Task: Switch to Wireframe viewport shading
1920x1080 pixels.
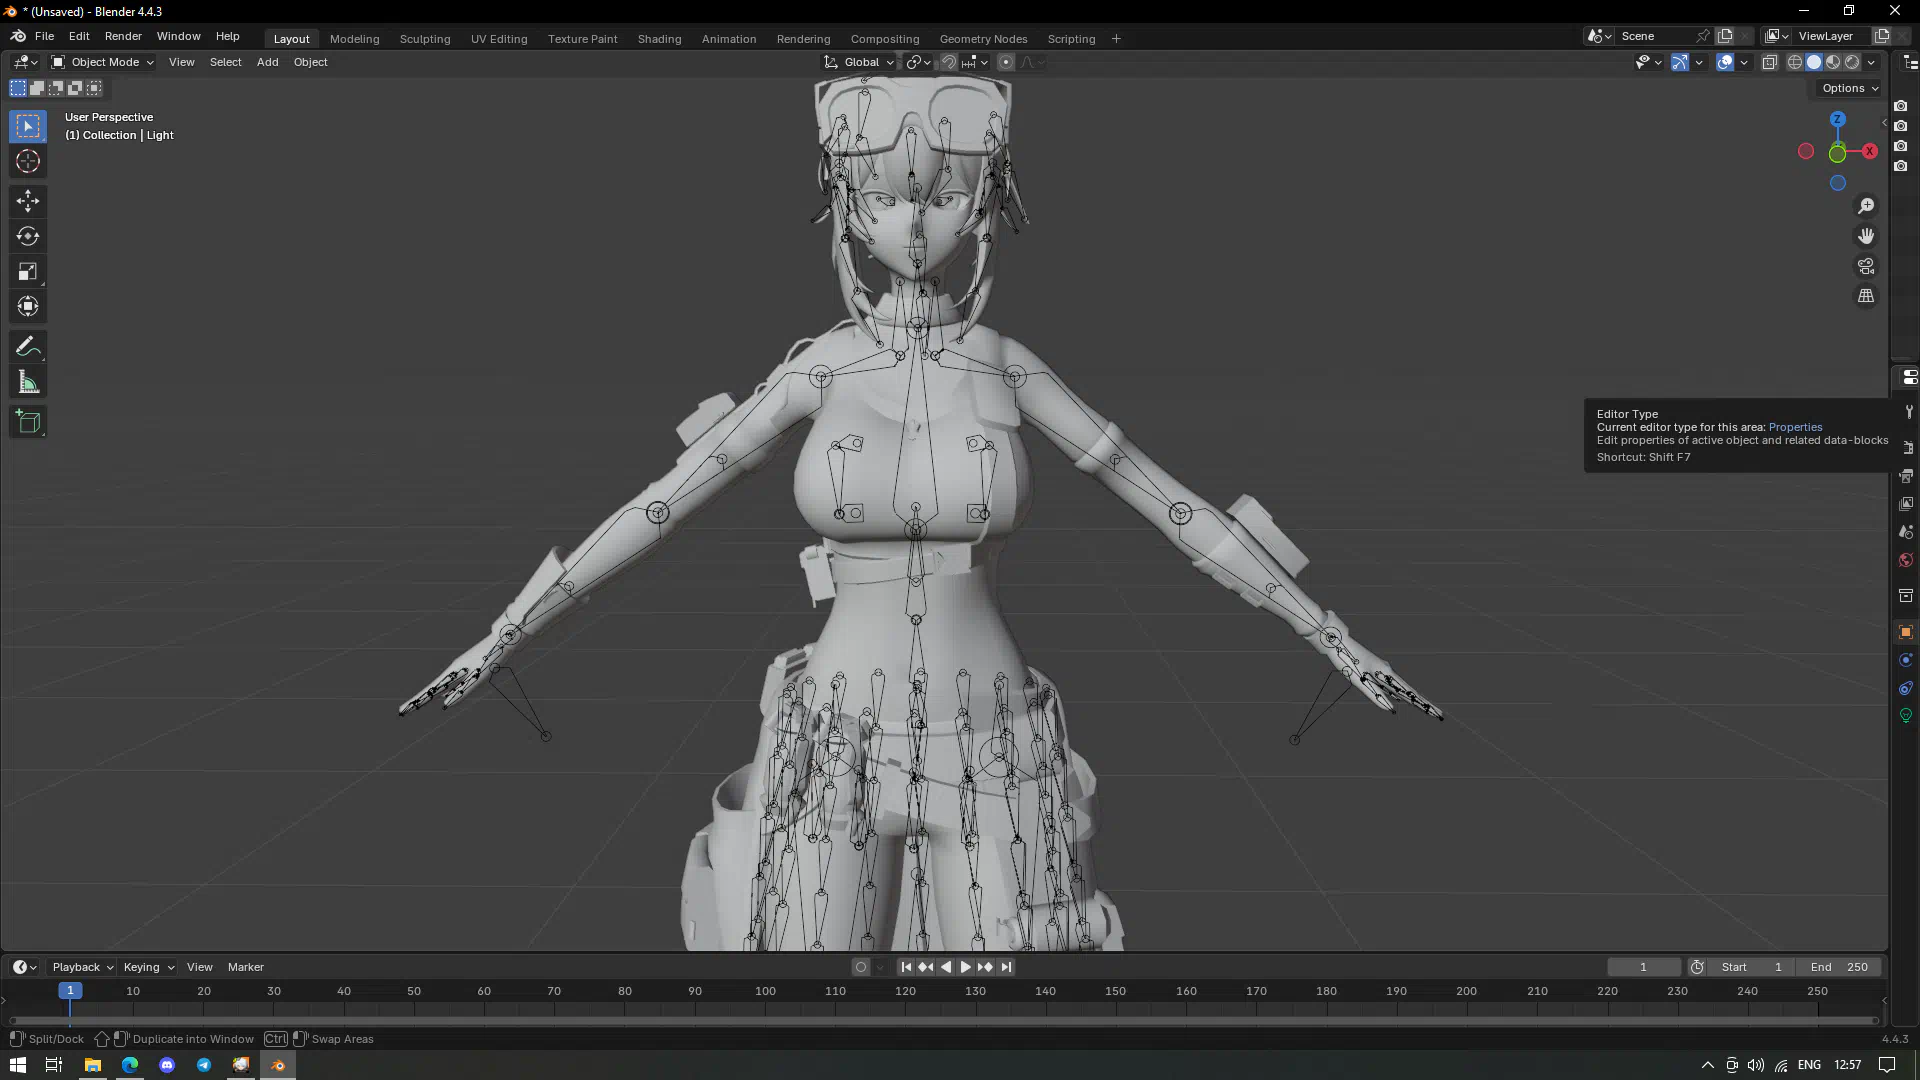Action: [x=1795, y=62]
